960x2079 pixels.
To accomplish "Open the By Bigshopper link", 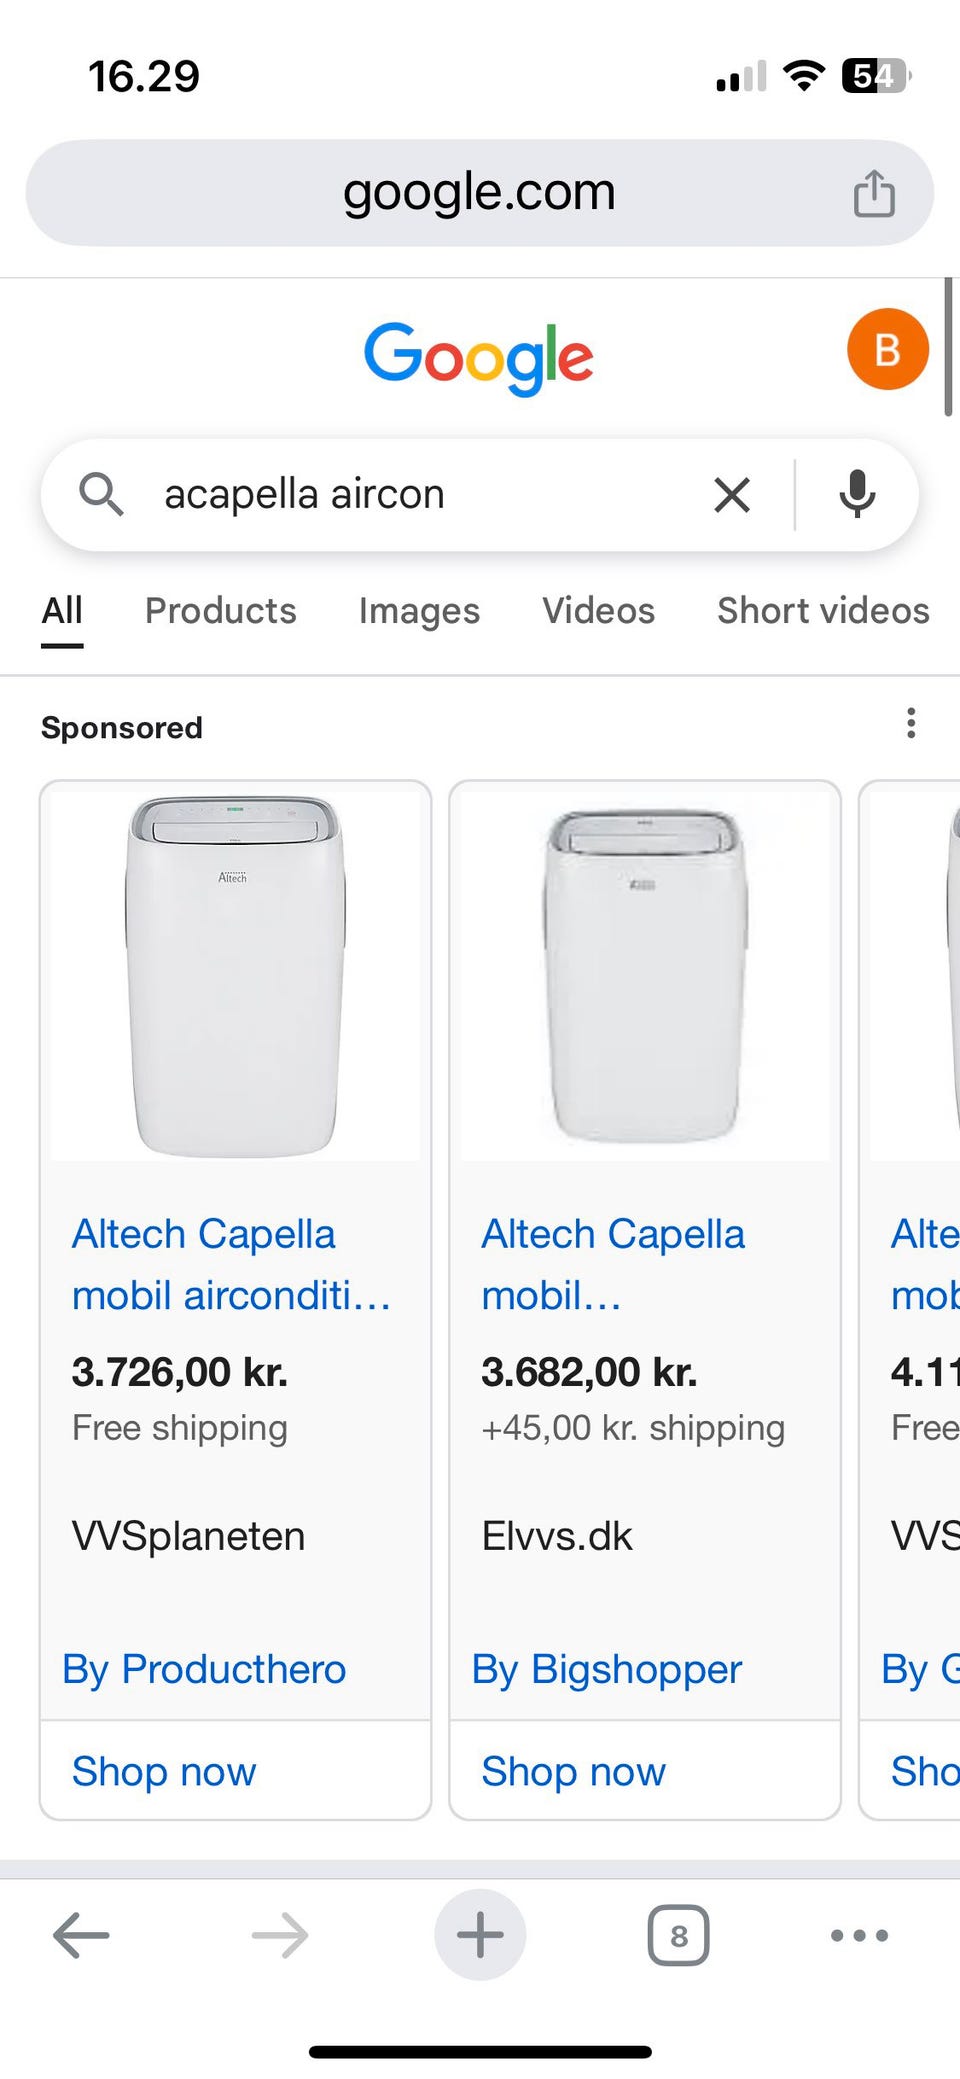I will 607,1669.
